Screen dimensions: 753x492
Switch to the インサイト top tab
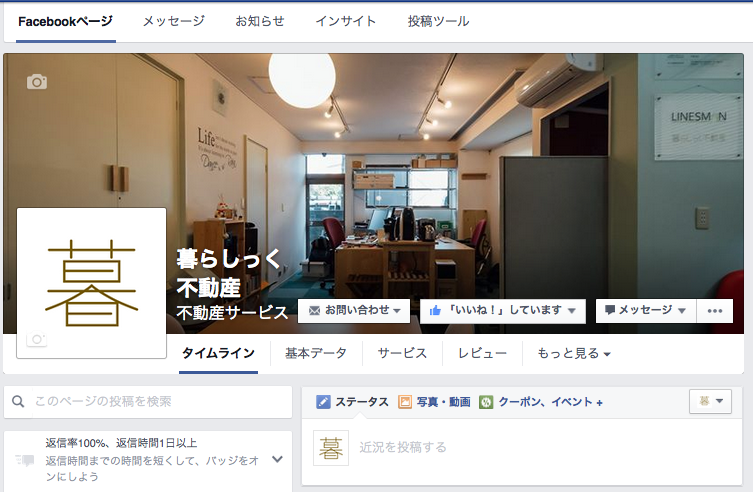pyautogui.click(x=345, y=21)
